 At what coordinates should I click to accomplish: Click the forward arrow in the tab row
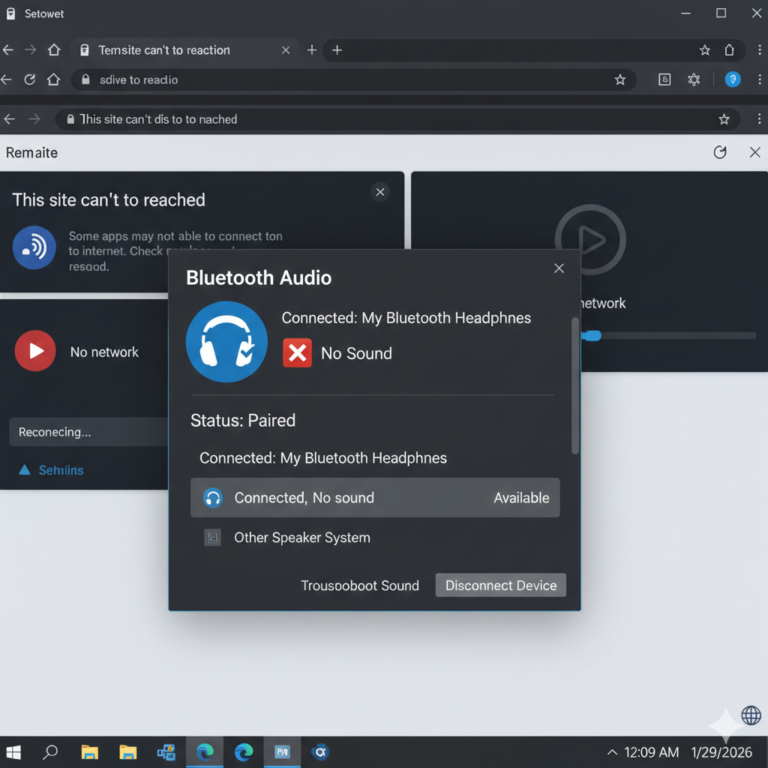pyautogui.click(x=31, y=50)
